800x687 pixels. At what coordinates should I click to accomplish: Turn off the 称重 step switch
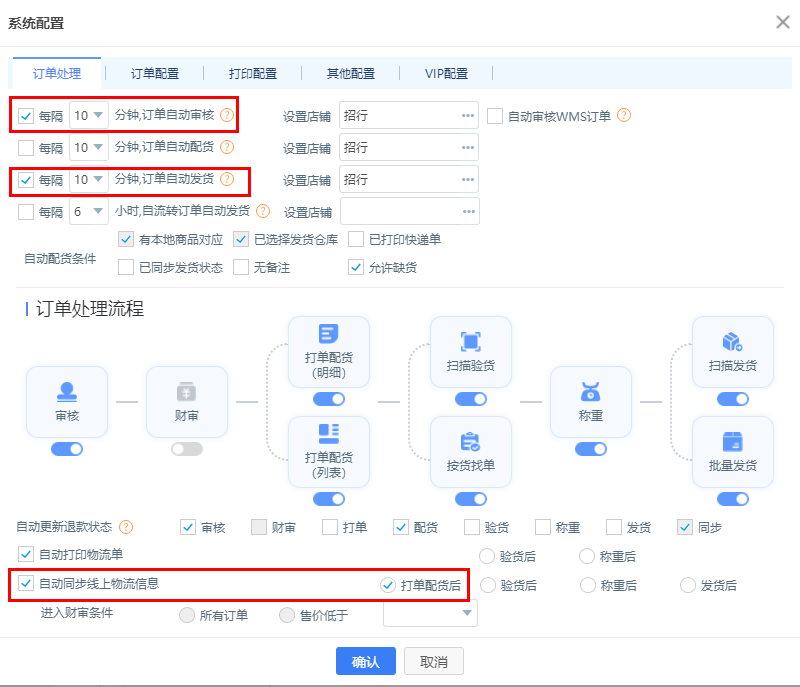click(591, 449)
